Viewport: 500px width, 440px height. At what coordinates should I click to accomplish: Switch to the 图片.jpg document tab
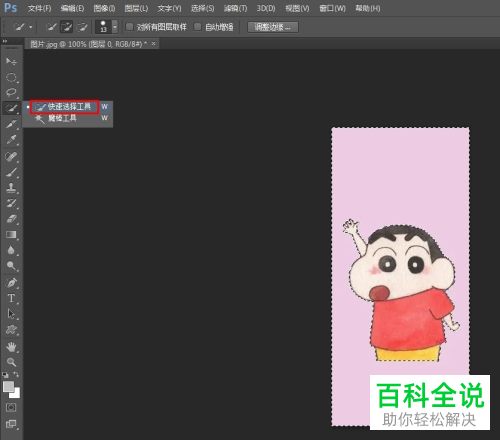tap(88, 44)
